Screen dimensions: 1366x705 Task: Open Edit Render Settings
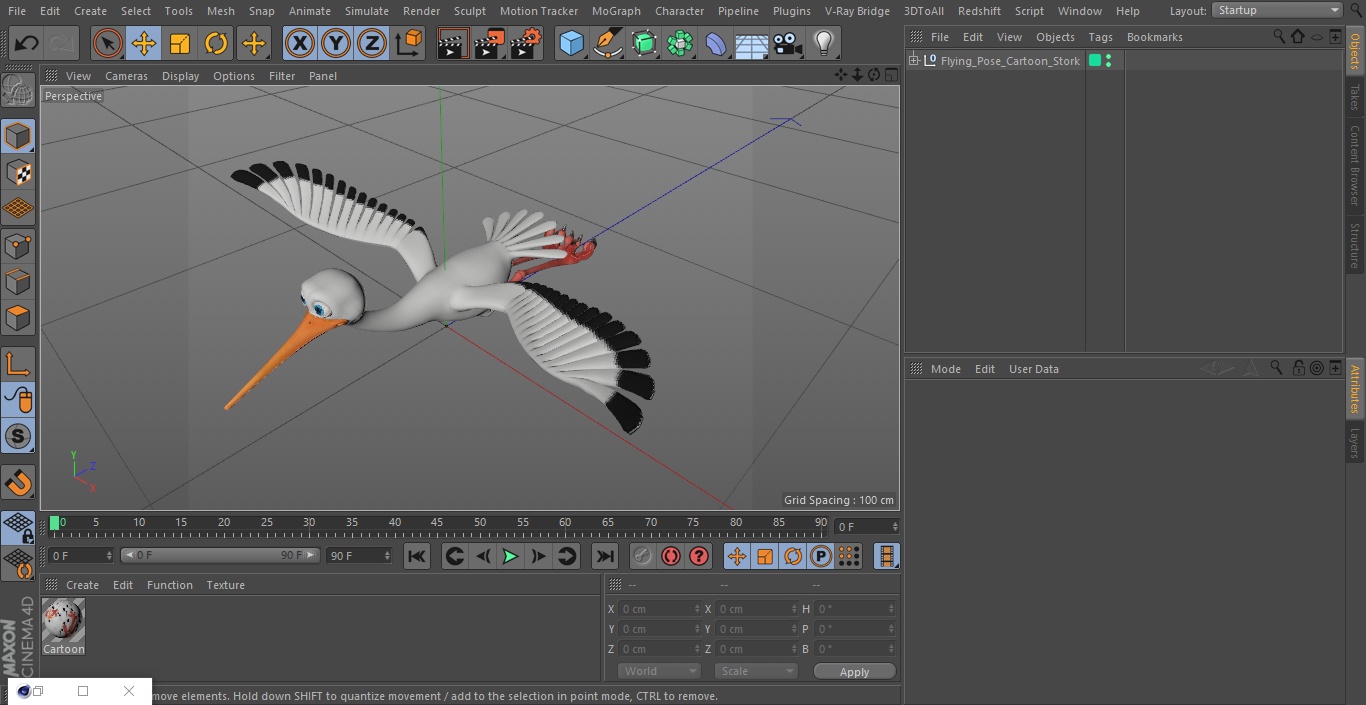pyautogui.click(x=526, y=43)
